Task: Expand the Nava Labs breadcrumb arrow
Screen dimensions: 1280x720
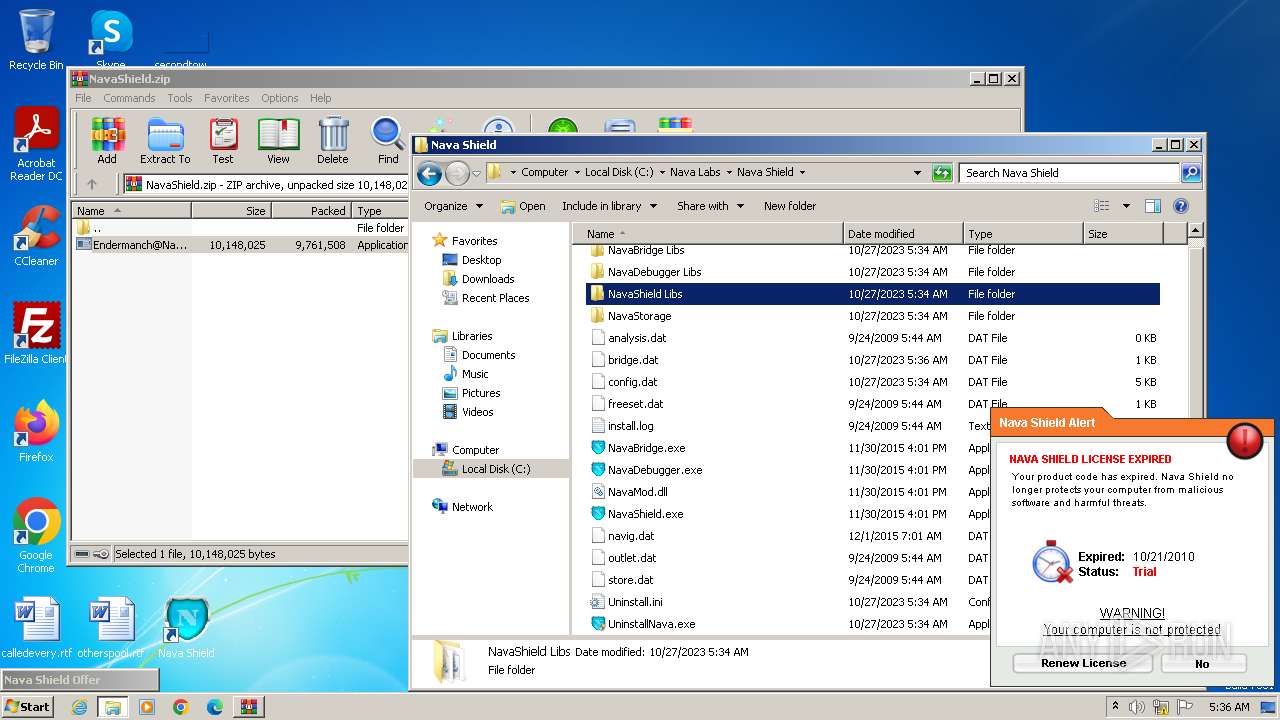Action: point(728,172)
